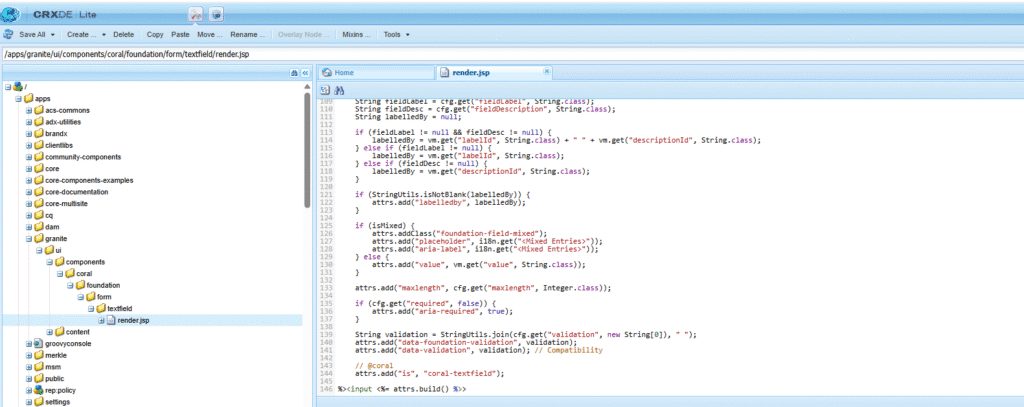Switch to the render.jsp tab

[494, 73]
